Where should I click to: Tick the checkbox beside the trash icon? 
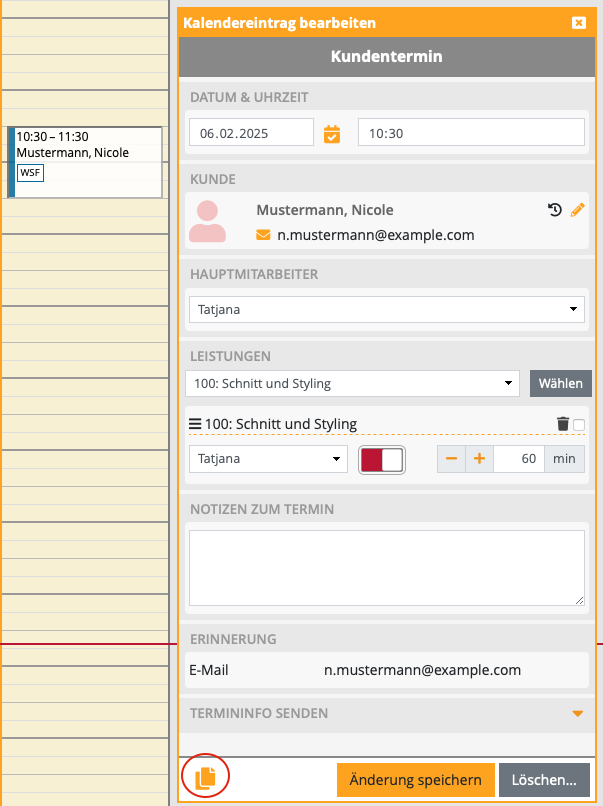tap(579, 425)
